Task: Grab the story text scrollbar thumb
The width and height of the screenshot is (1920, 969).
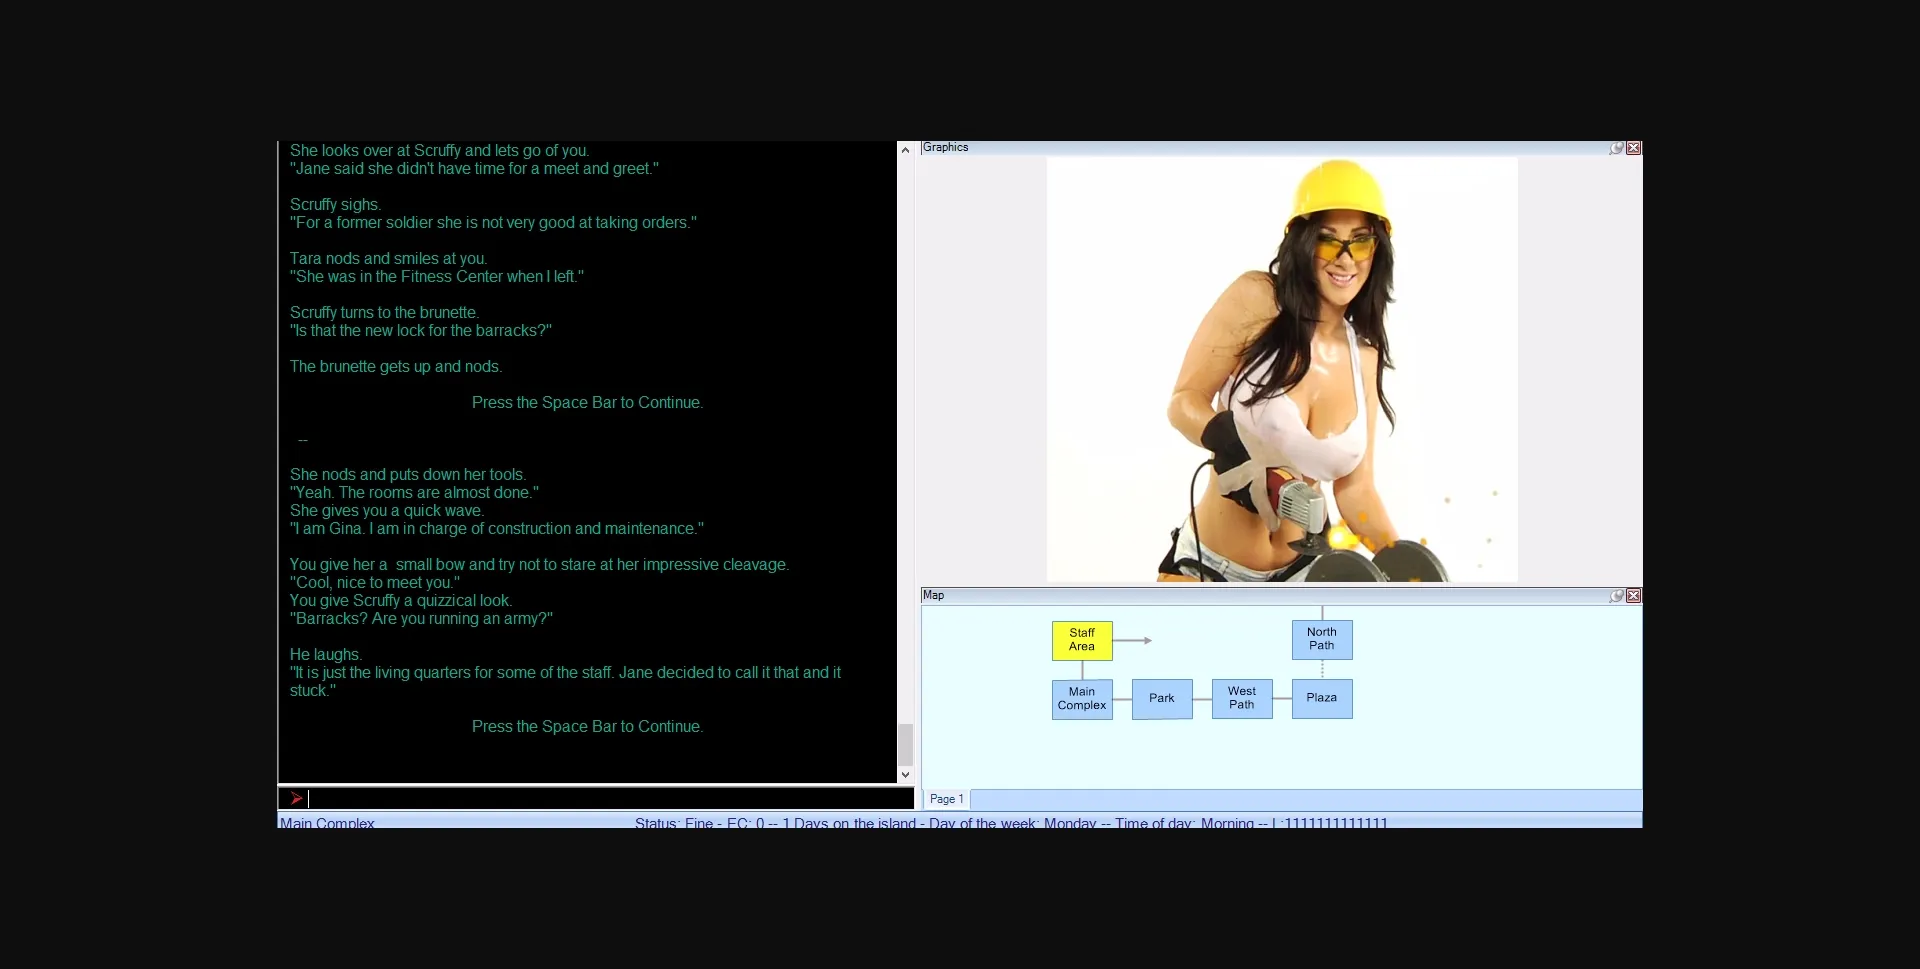Action: click(905, 744)
